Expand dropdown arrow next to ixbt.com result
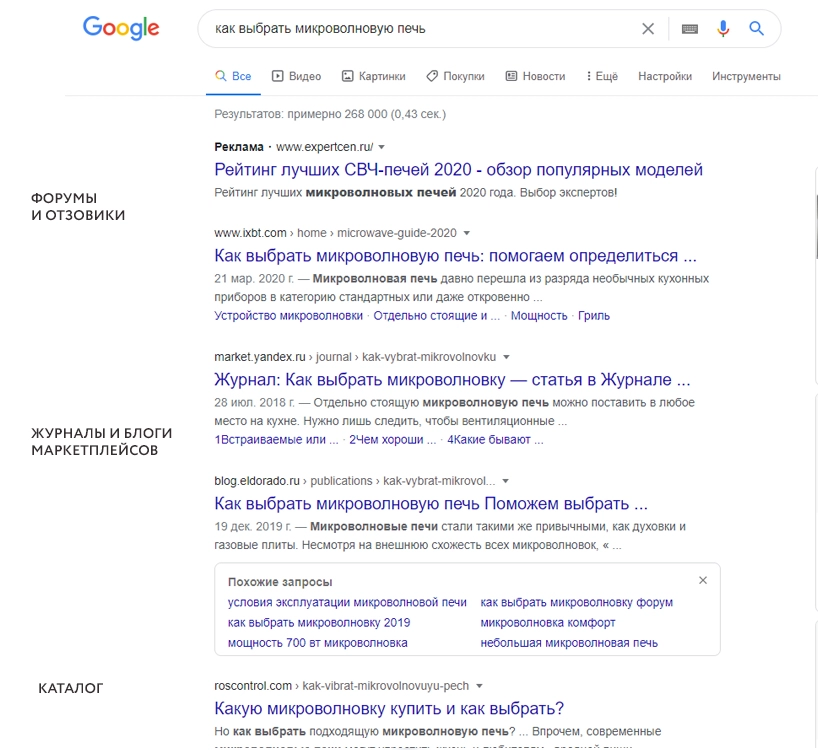 pyautogui.click(x=467, y=233)
